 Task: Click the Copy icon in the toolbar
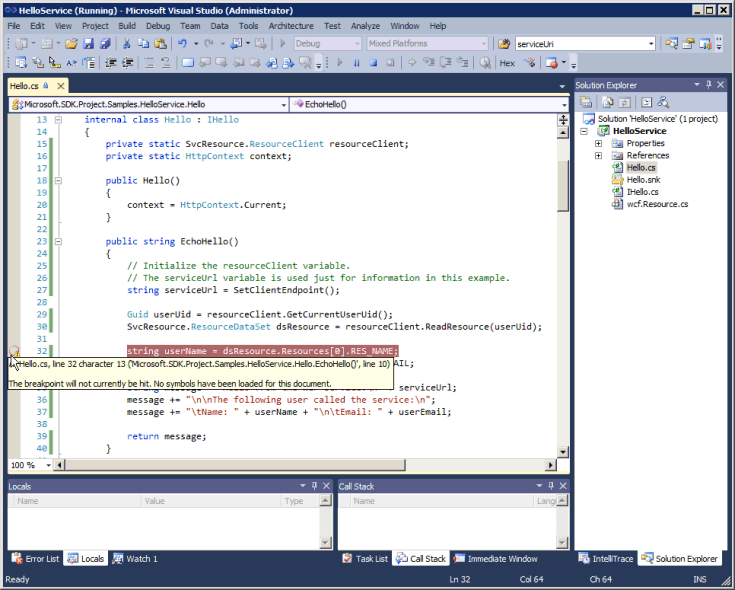pos(143,44)
